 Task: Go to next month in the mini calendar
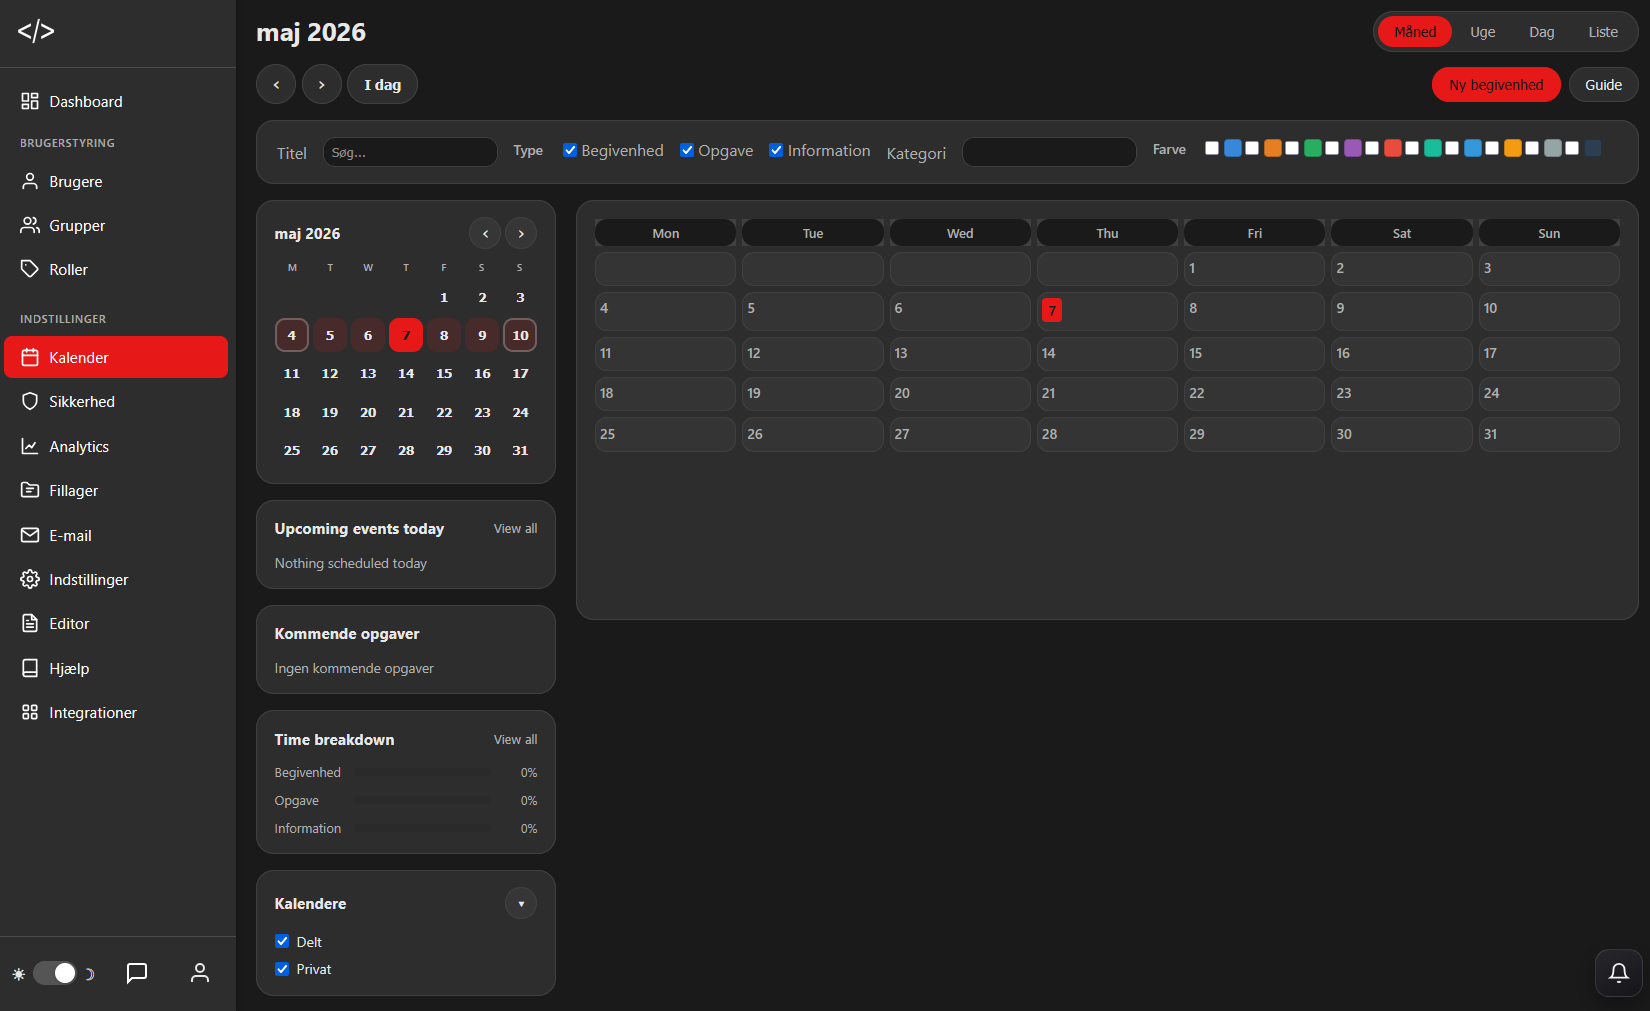(x=521, y=233)
